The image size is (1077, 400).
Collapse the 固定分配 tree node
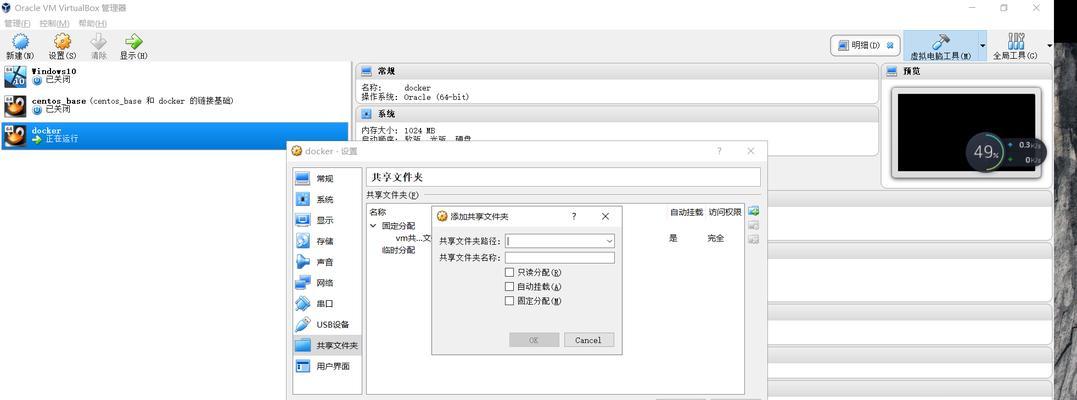[373, 225]
